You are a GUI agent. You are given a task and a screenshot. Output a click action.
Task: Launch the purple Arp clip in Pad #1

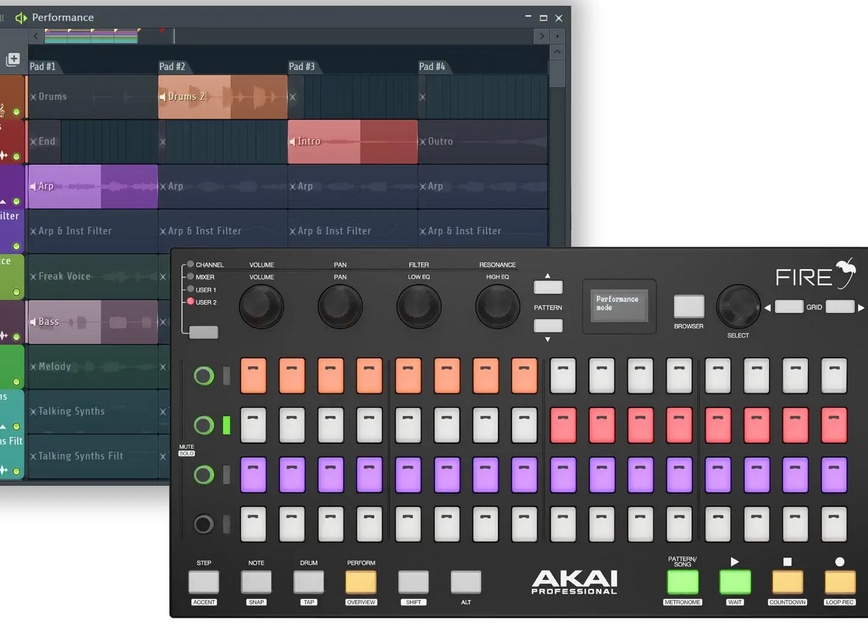click(x=92, y=187)
